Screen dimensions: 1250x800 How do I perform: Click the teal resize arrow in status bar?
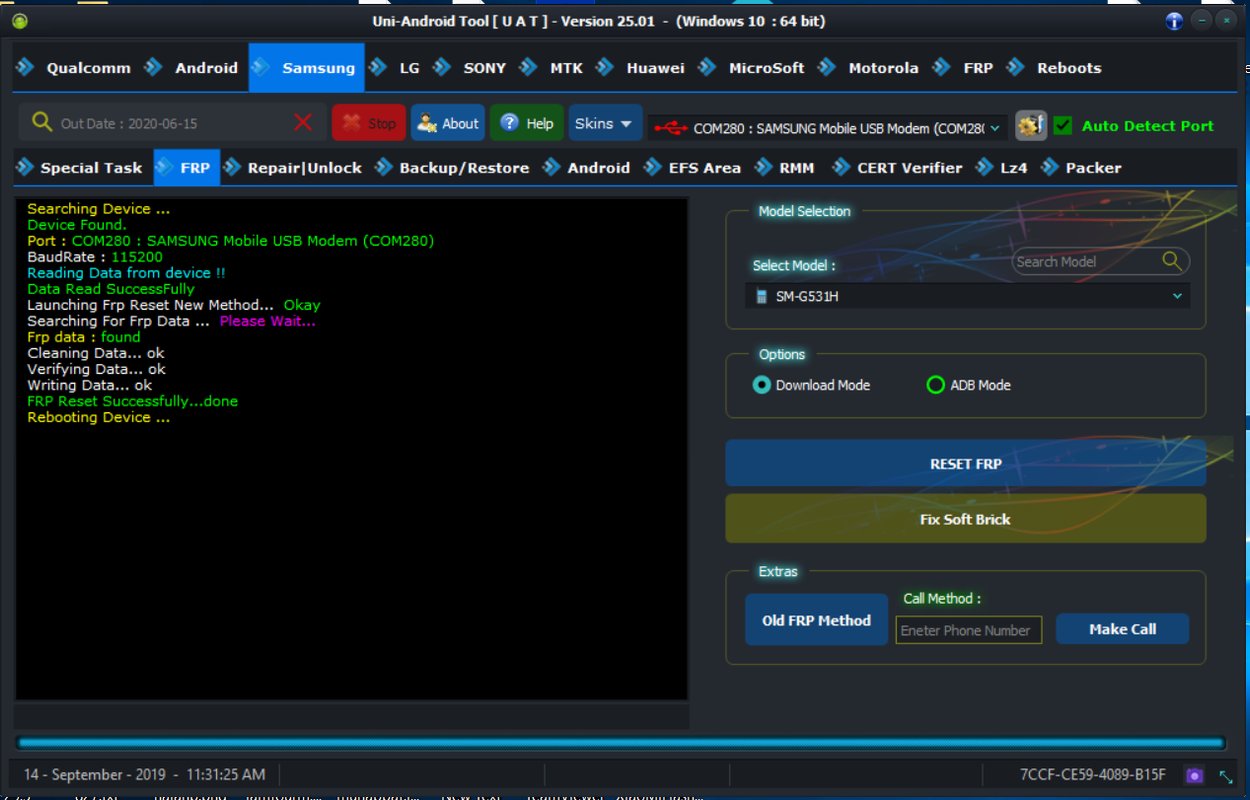pos(1226,775)
